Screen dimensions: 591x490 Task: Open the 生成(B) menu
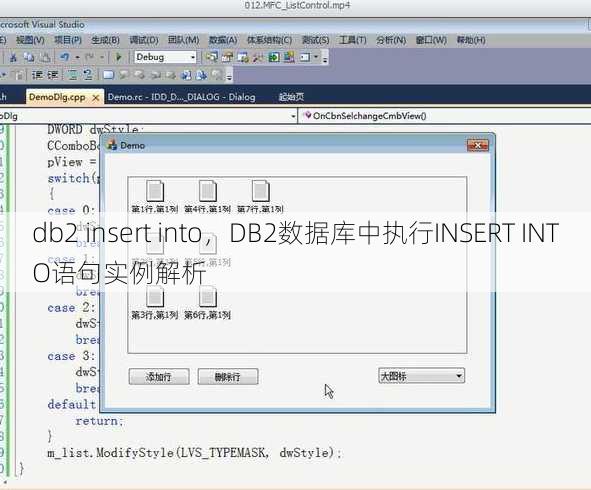tap(106, 40)
